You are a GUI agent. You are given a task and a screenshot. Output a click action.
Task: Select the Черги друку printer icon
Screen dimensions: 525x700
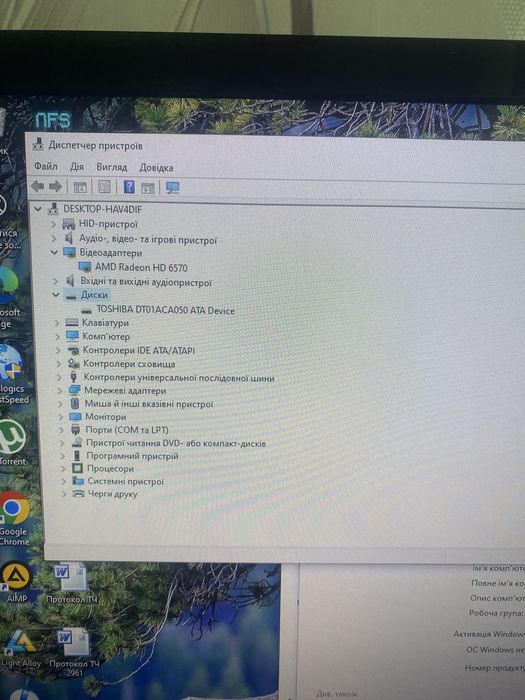78,493
